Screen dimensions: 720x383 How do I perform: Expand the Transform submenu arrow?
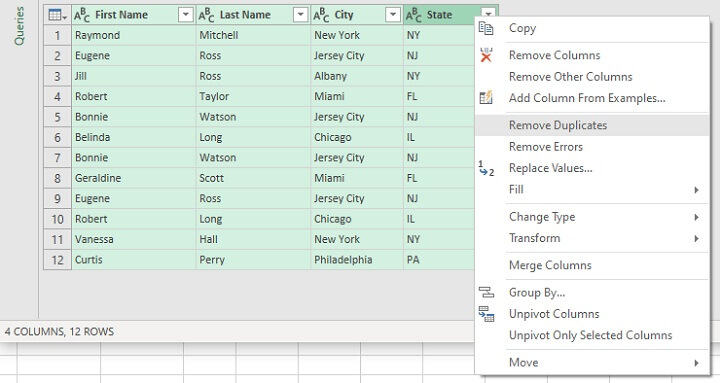pos(696,238)
